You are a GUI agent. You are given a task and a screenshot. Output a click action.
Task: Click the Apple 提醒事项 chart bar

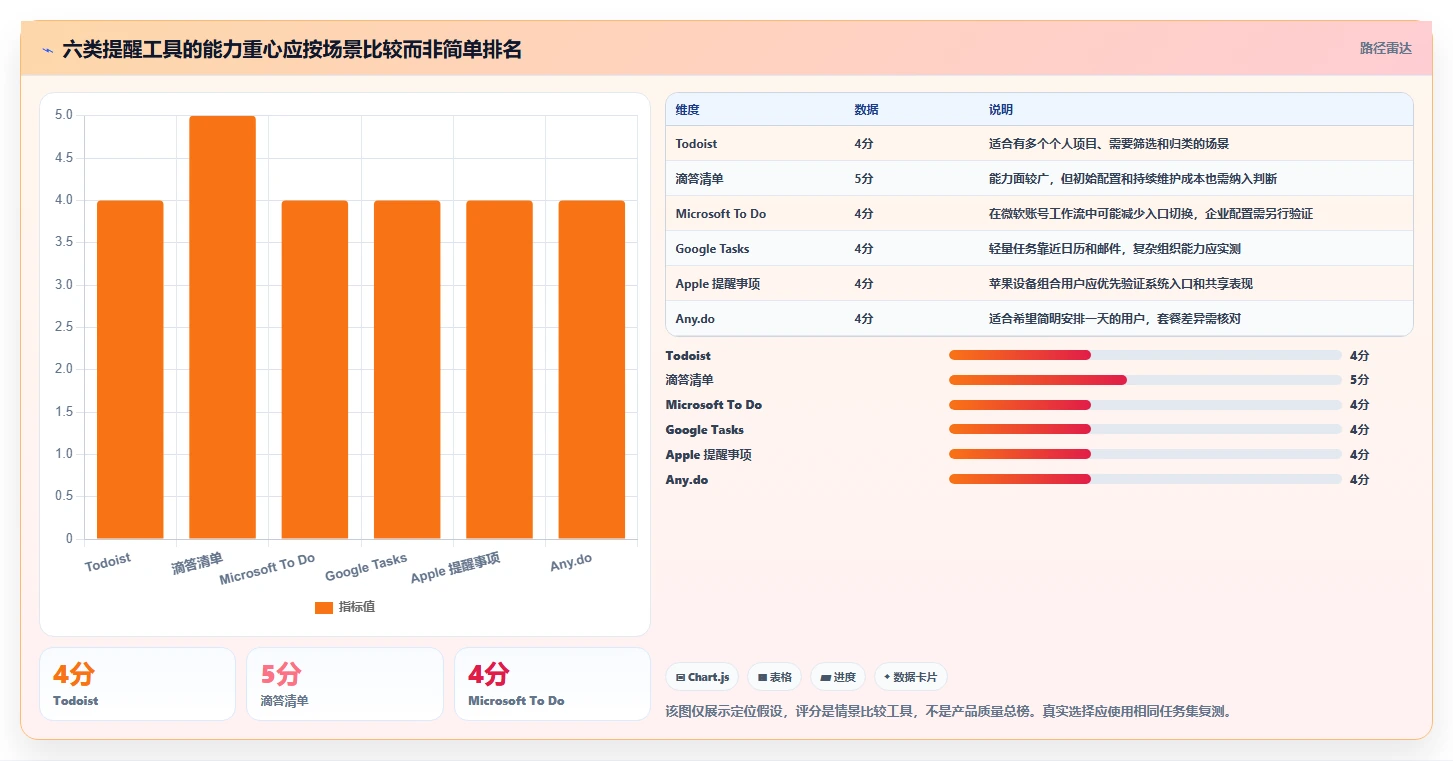(499, 370)
